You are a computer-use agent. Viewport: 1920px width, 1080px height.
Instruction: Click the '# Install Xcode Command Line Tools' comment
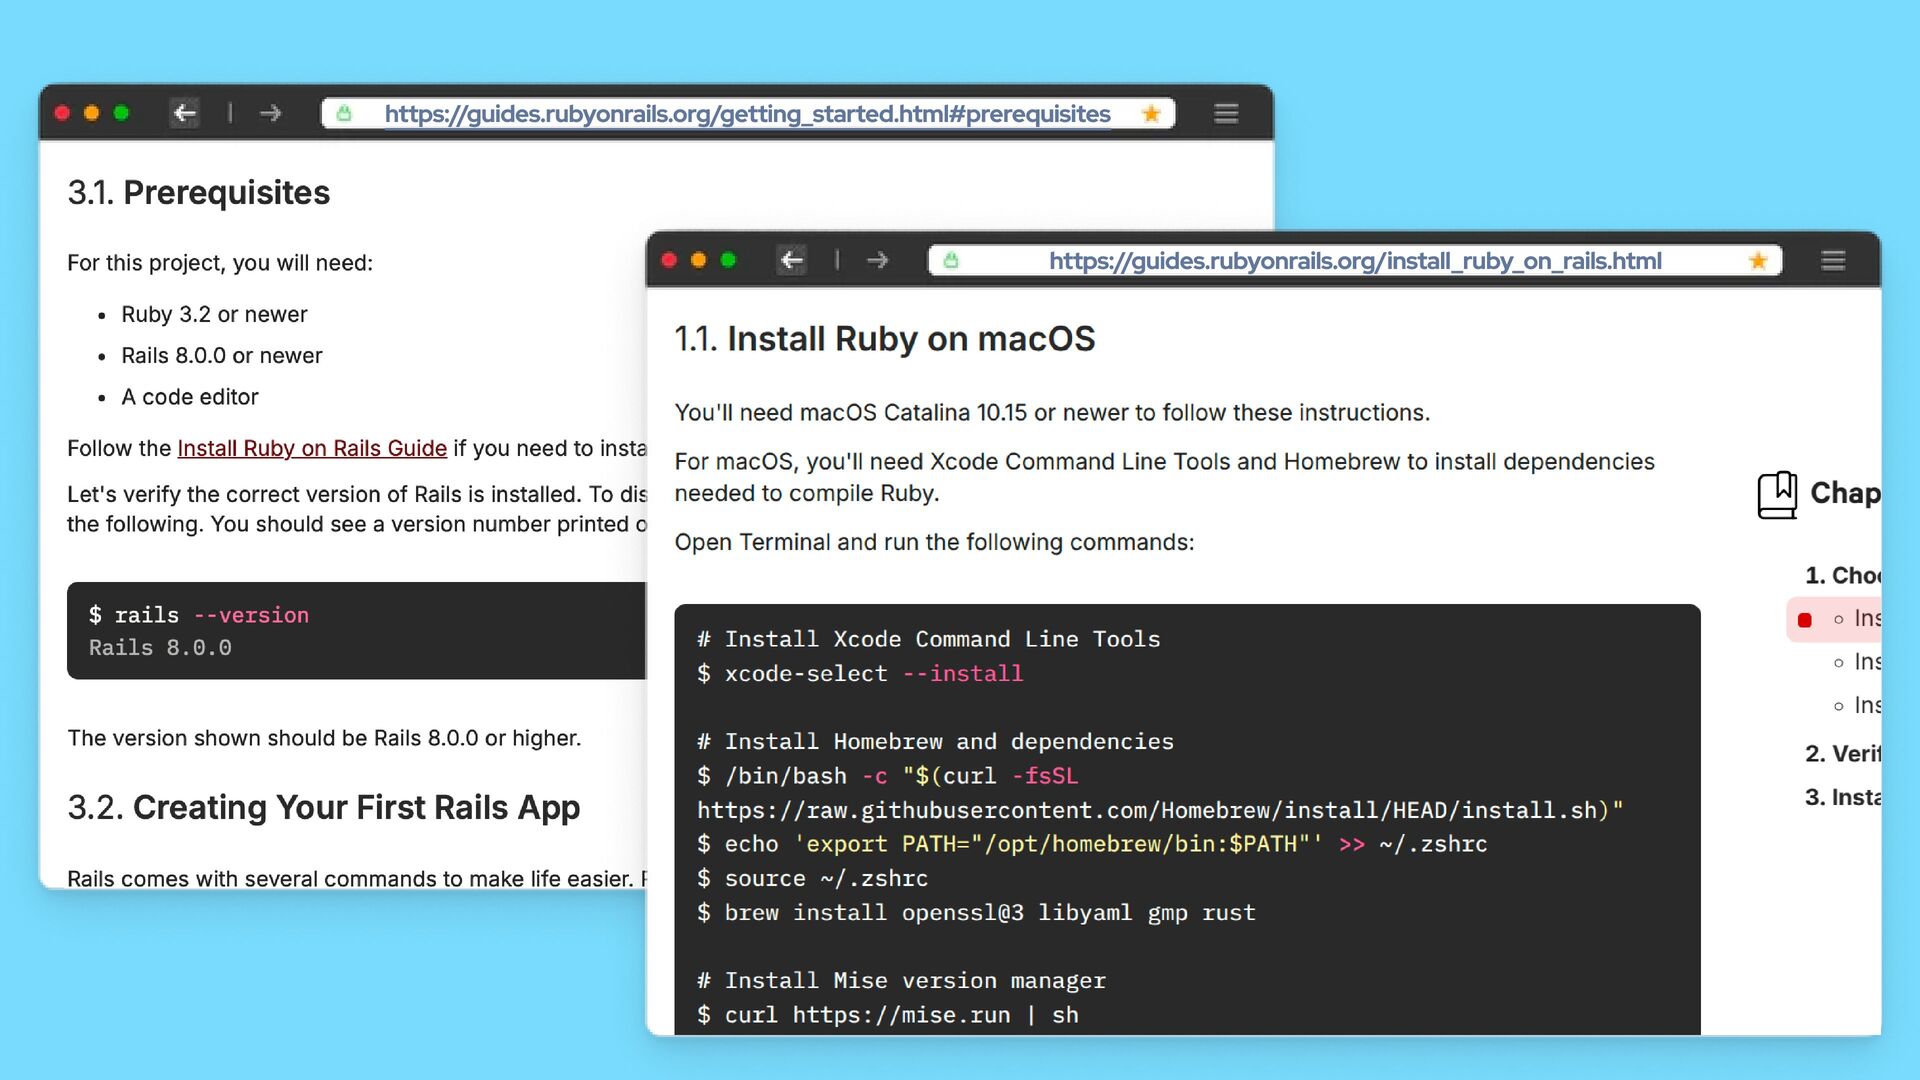point(929,639)
